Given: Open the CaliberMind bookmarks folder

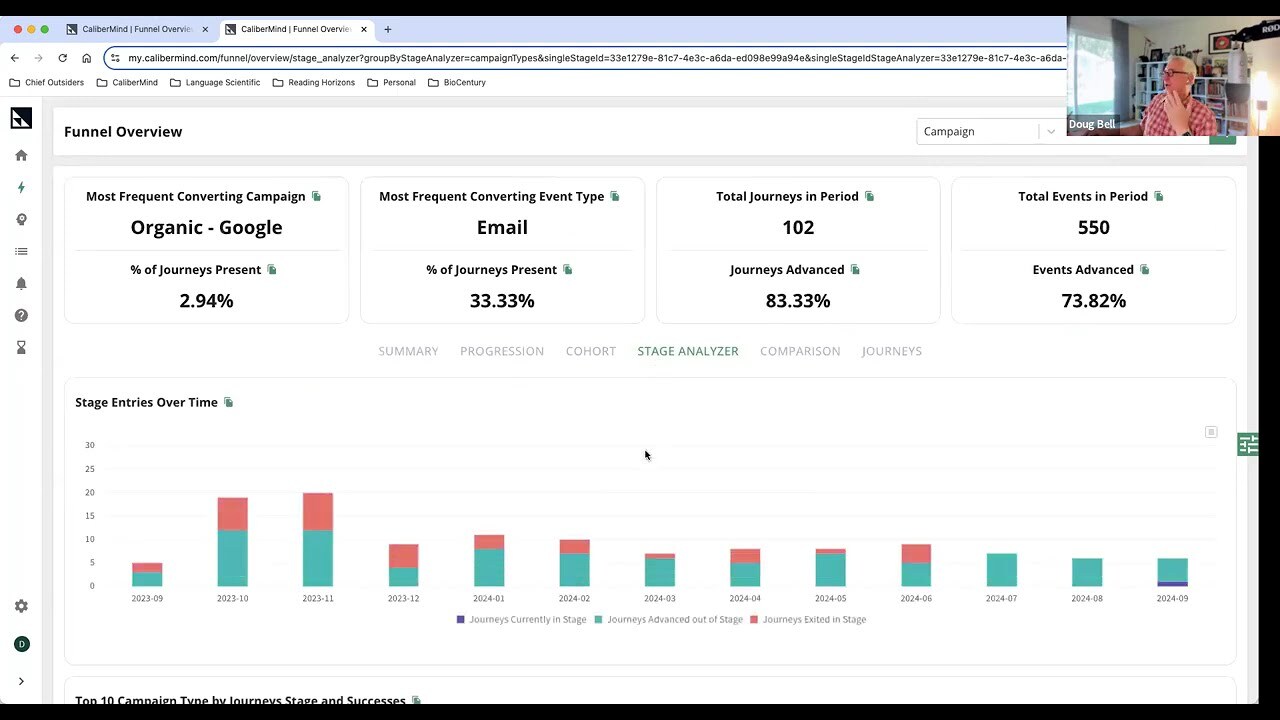Looking at the screenshot, I should [128, 82].
